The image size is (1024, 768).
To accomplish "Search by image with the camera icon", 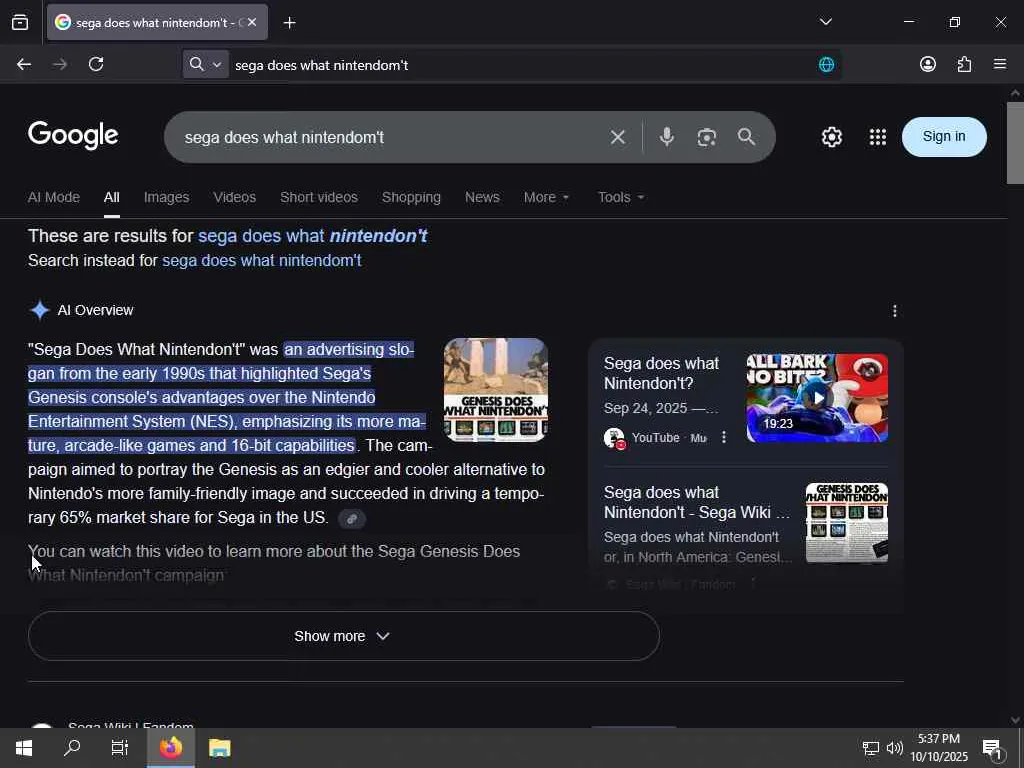I will (x=707, y=137).
